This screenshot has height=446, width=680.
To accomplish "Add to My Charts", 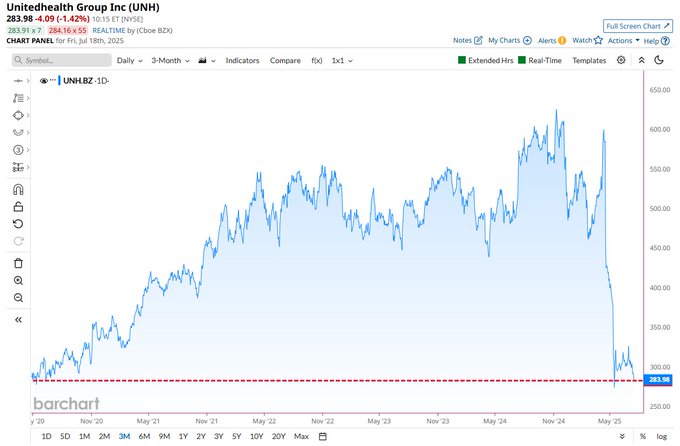I will (x=510, y=40).
